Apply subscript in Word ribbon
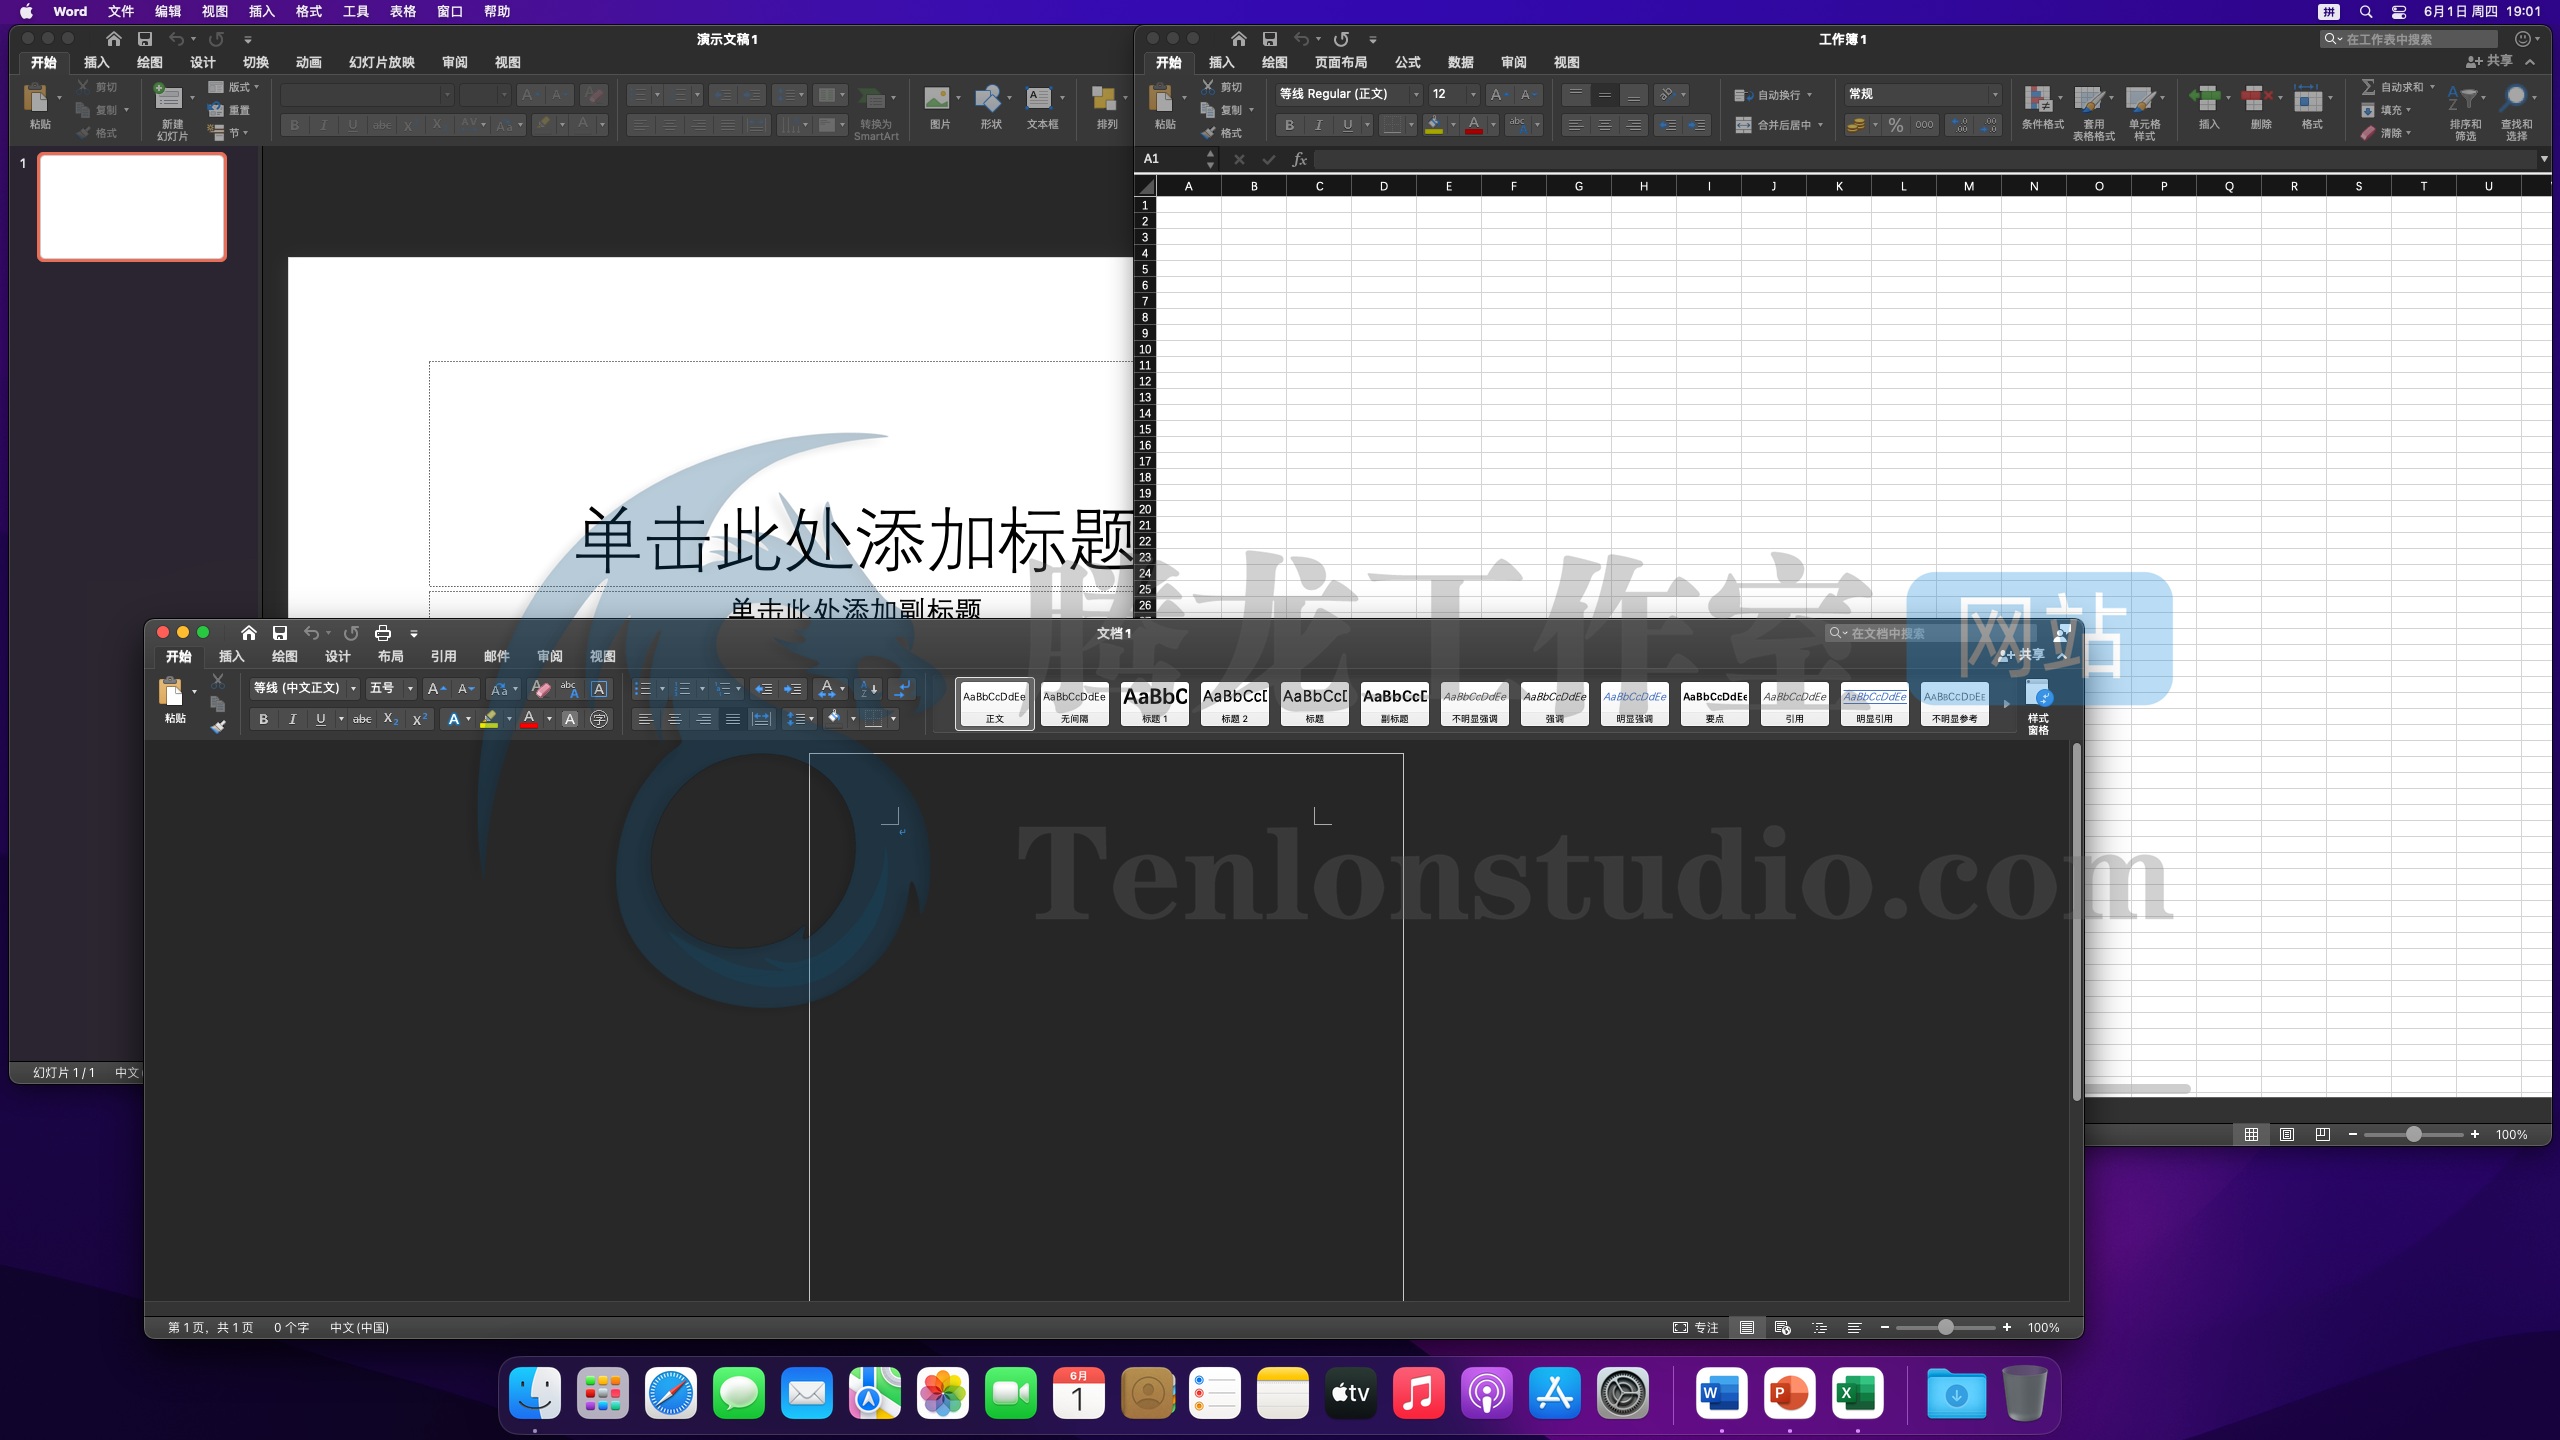 click(x=391, y=719)
